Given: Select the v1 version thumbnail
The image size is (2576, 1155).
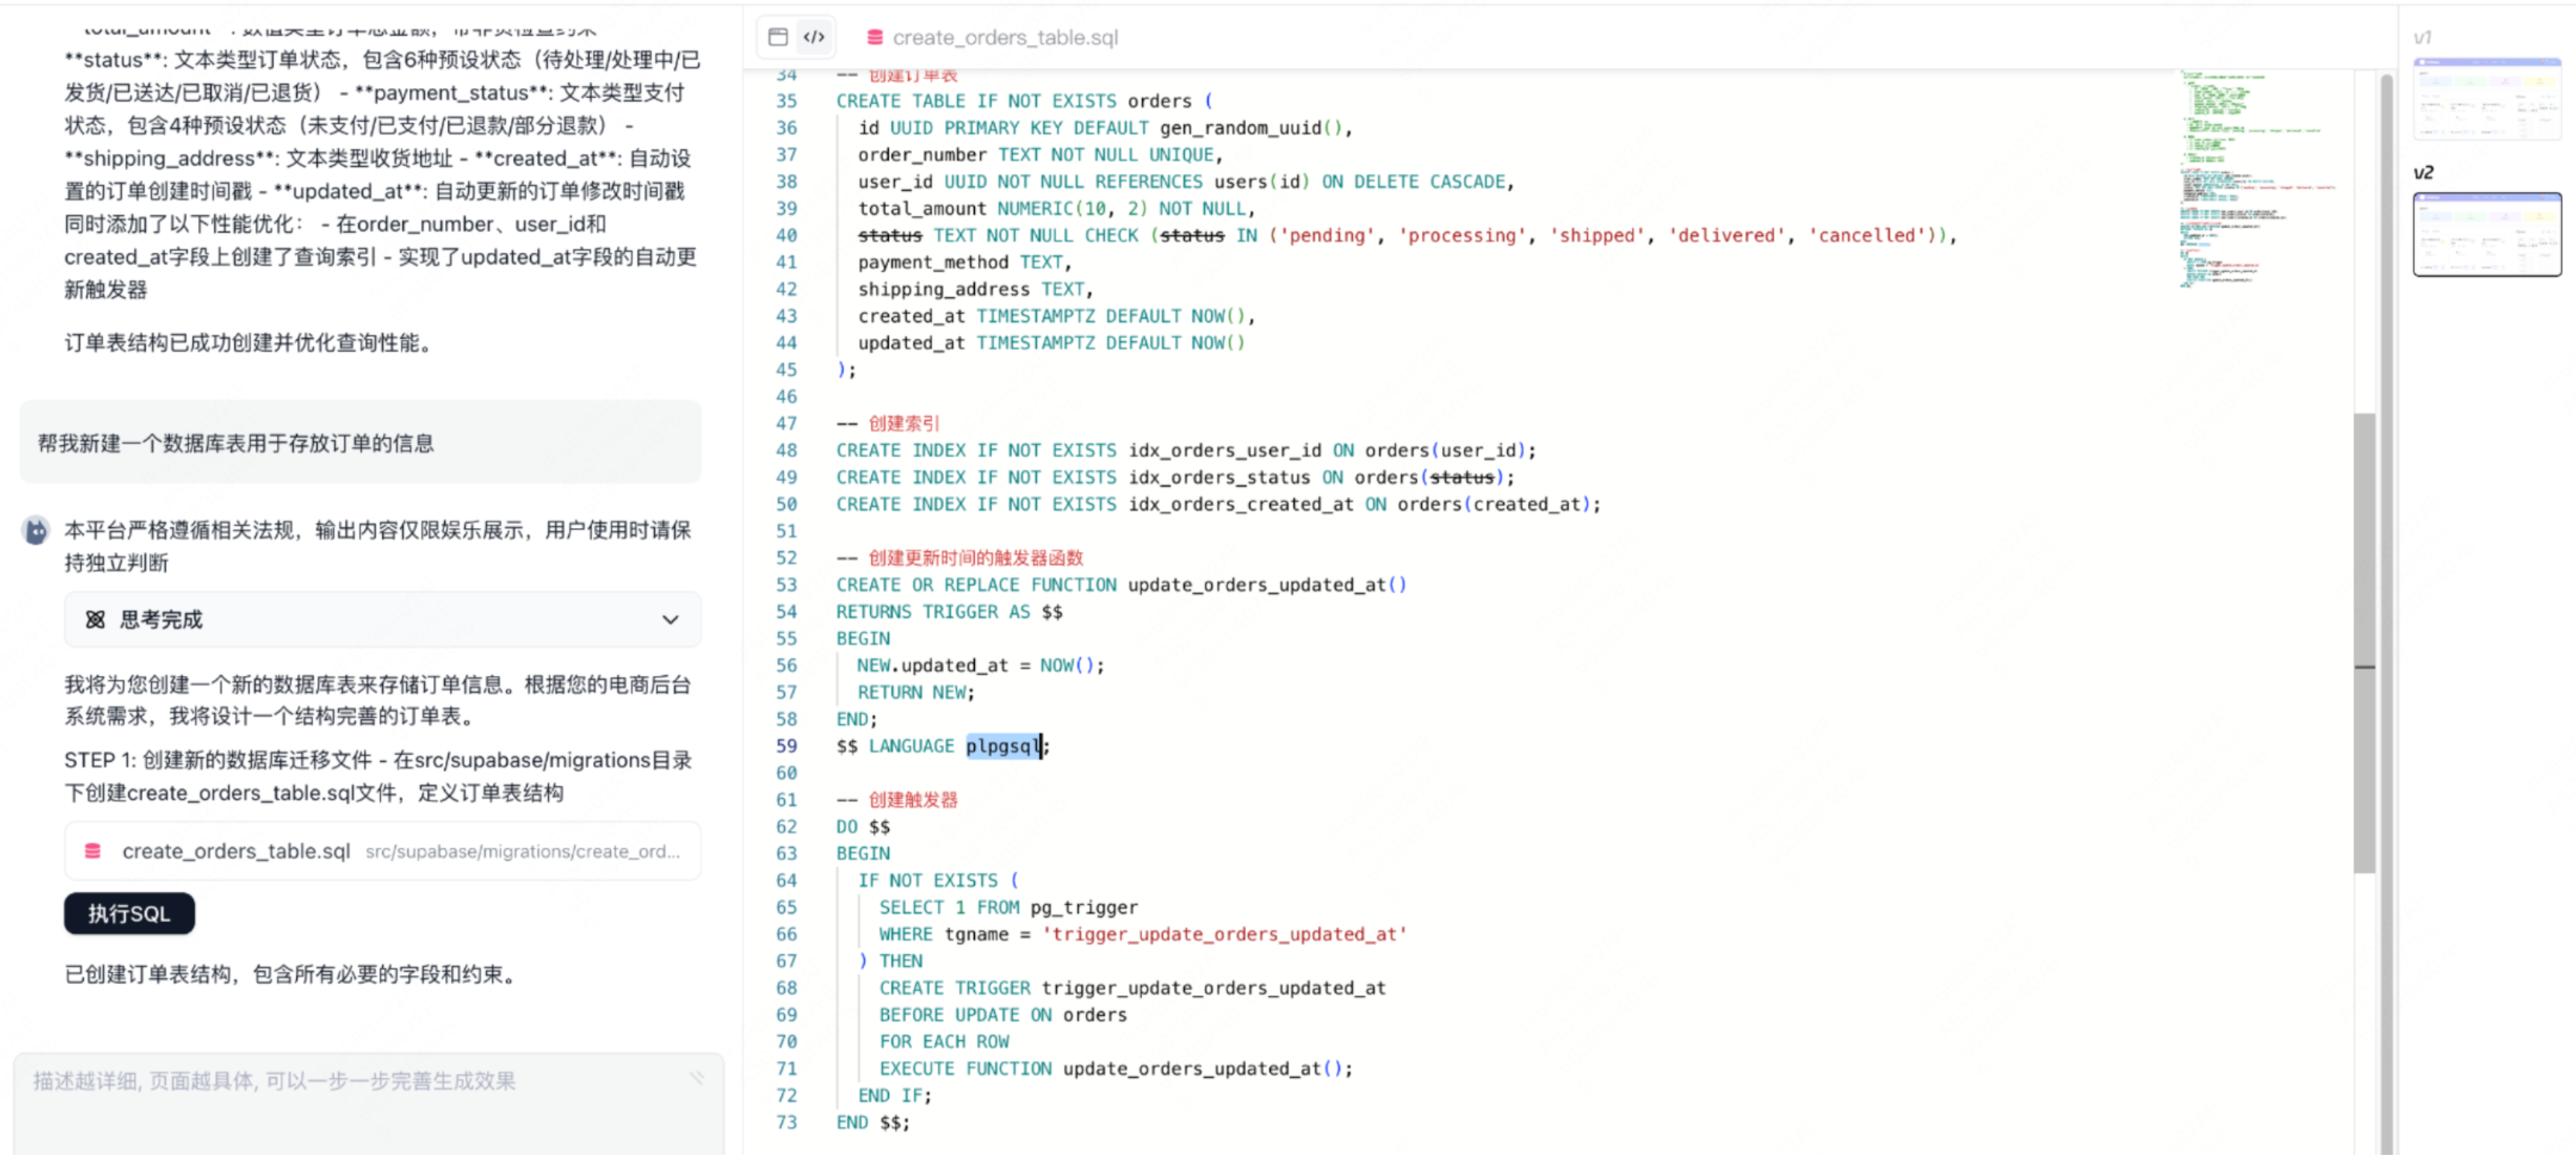Looking at the screenshot, I should (x=2487, y=100).
